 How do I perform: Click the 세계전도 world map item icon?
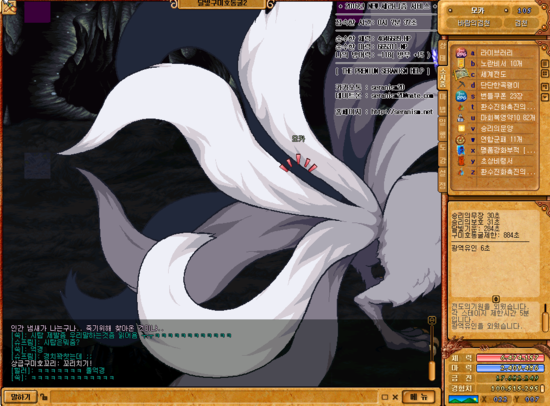(461, 74)
